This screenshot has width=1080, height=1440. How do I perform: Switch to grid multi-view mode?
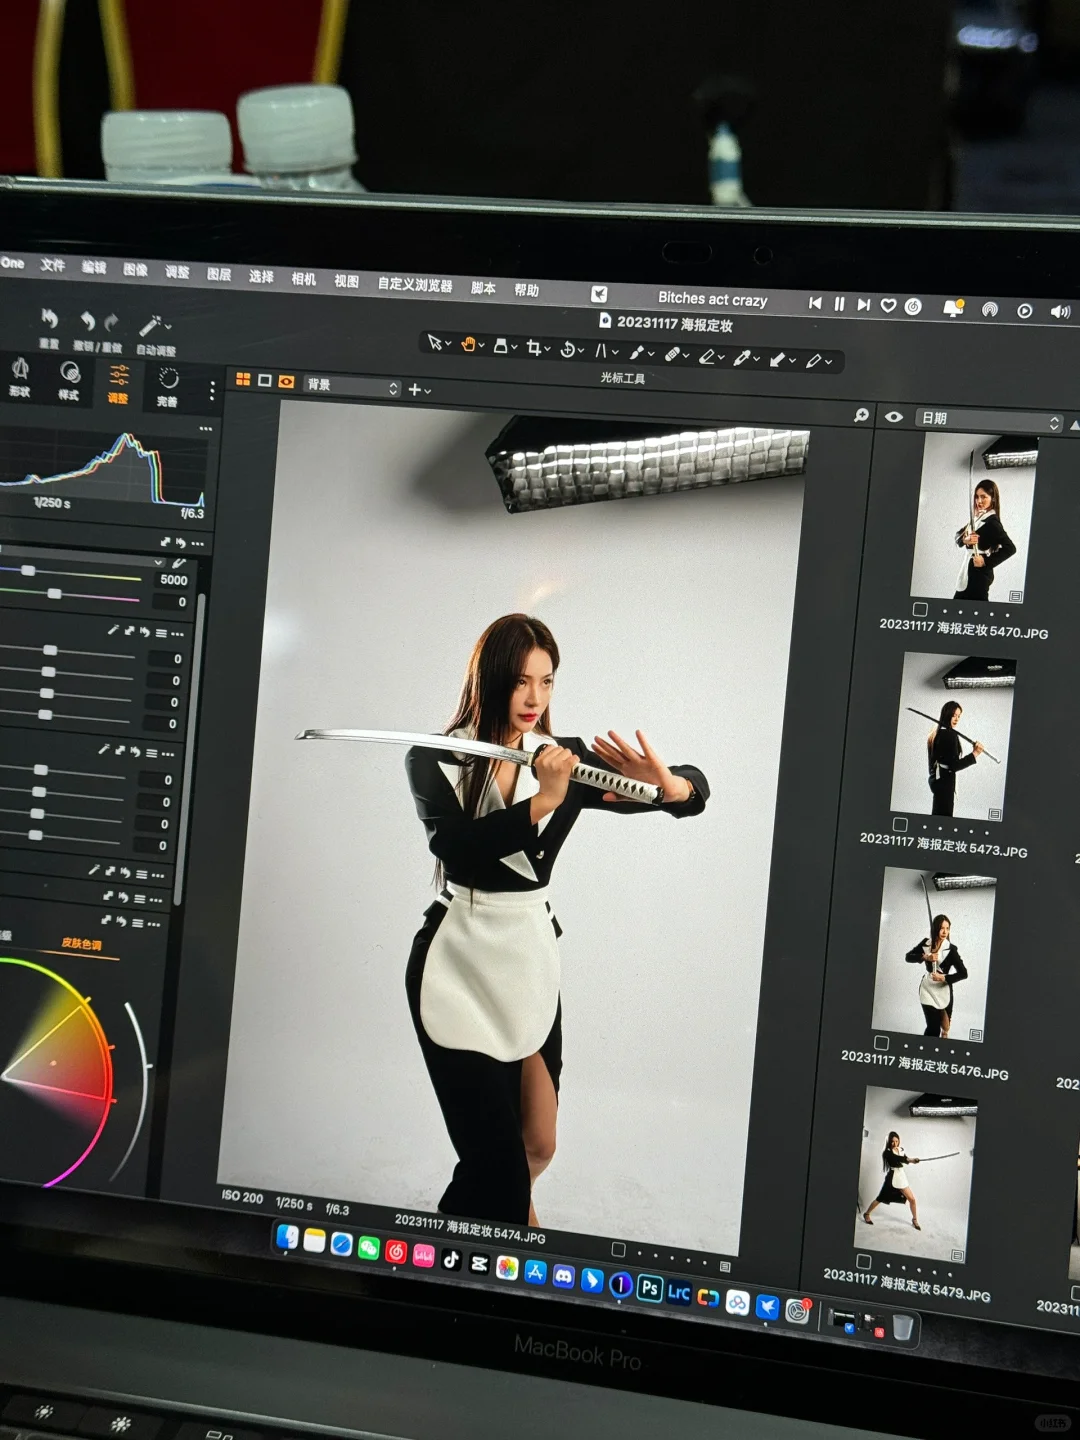tap(243, 379)
